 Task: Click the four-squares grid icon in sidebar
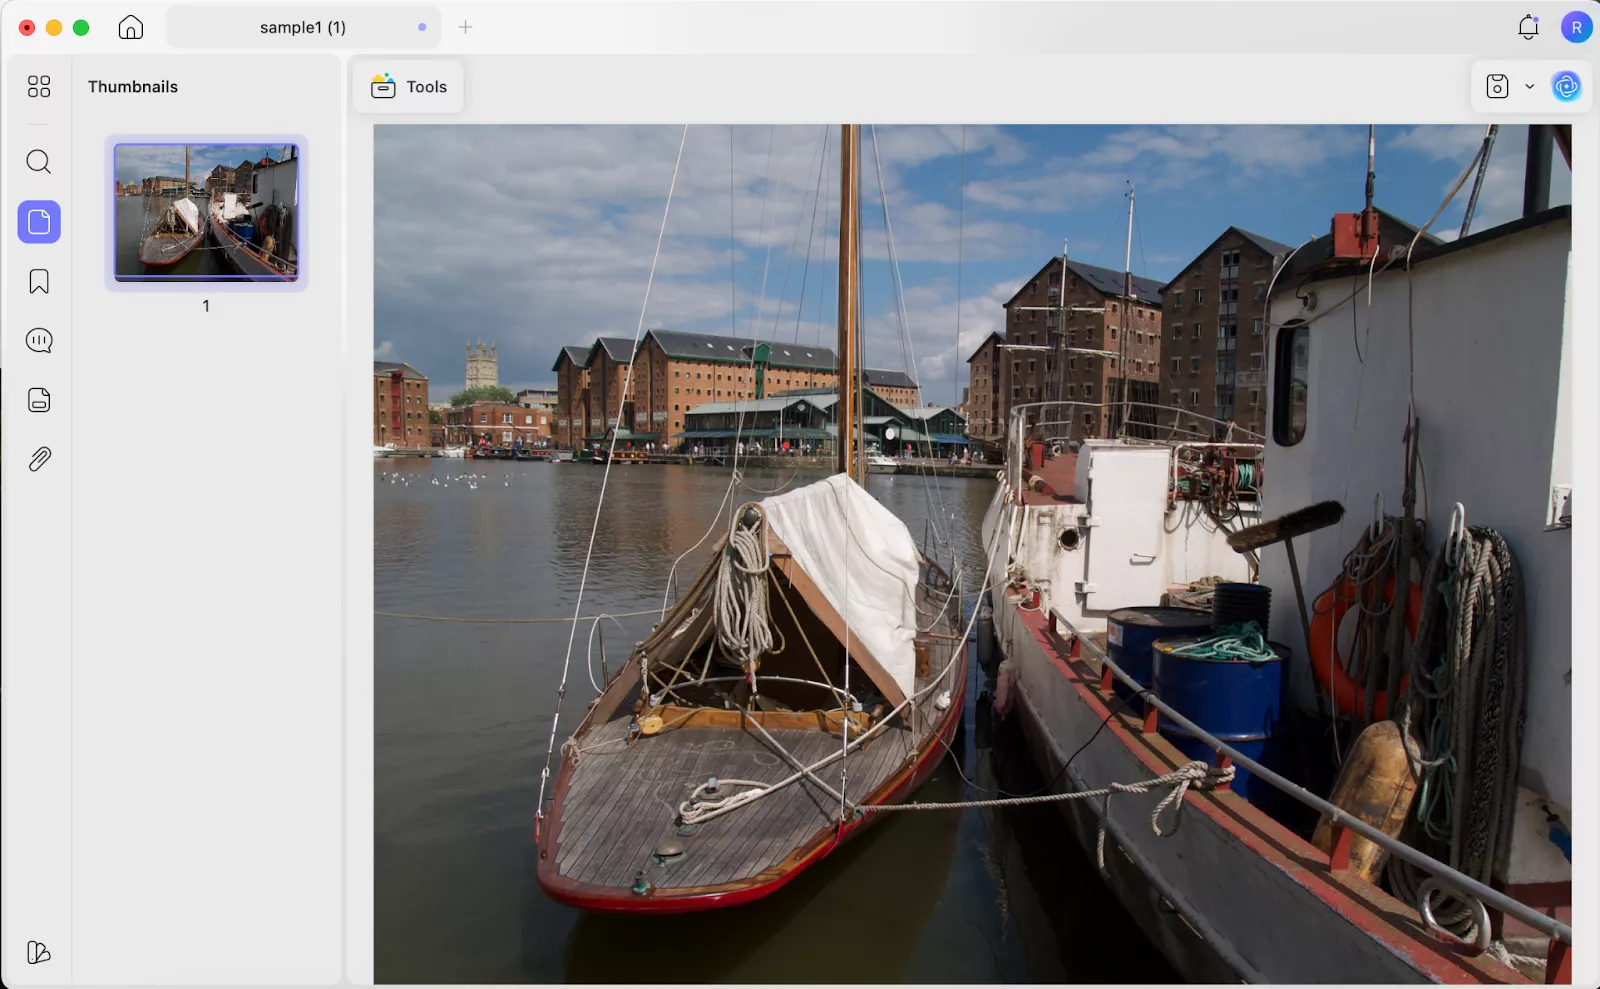click(x=39, y=87)
